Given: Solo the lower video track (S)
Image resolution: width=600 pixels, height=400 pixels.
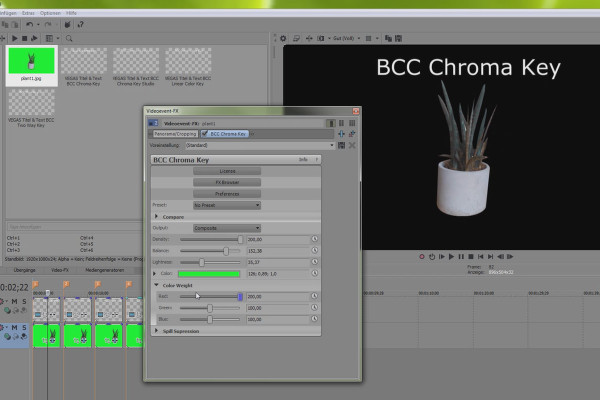Looking at the screenshot, I should point(24,327).
